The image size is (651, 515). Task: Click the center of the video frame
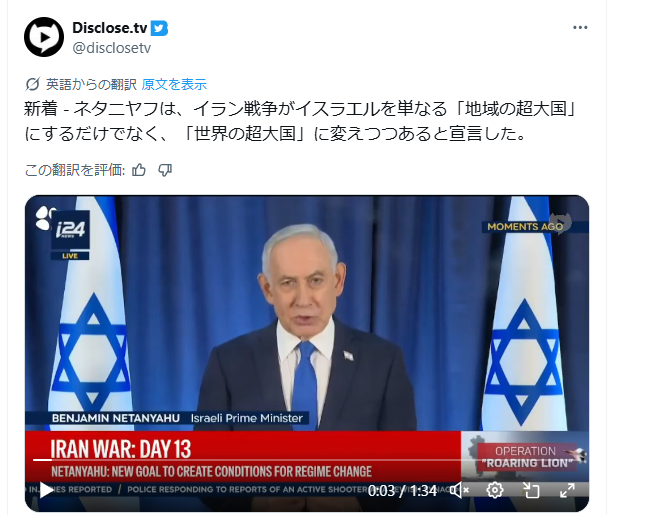coord(307,353)
